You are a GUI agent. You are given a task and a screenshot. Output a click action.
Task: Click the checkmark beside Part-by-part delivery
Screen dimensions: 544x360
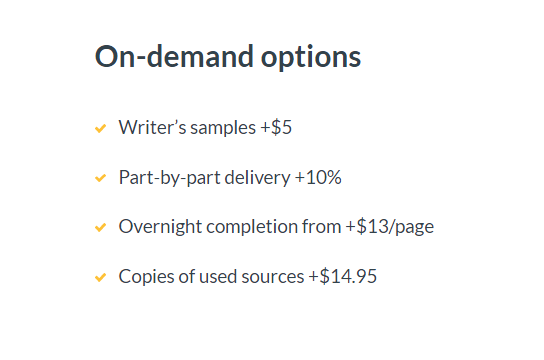[100, 178]
